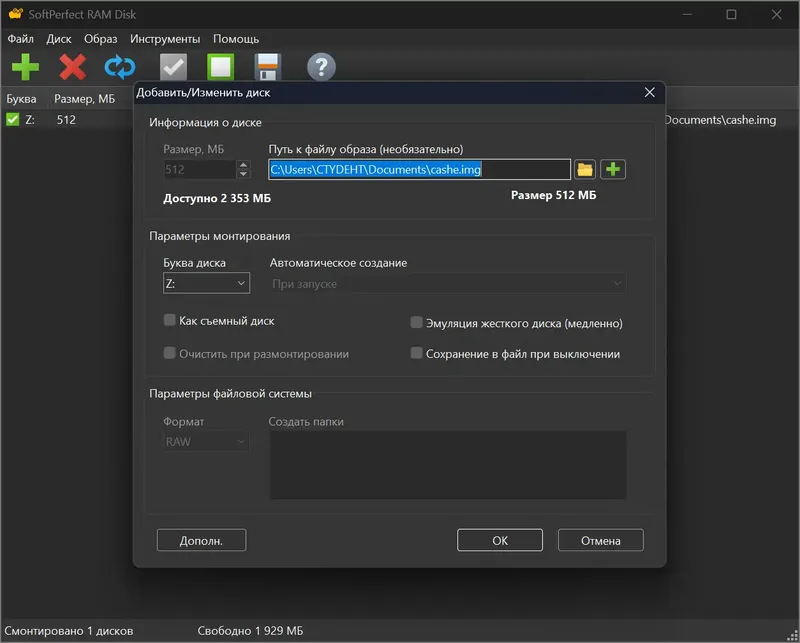Browse for image file with folder icon
800x643 pixels.
click(x=585, y=169)
